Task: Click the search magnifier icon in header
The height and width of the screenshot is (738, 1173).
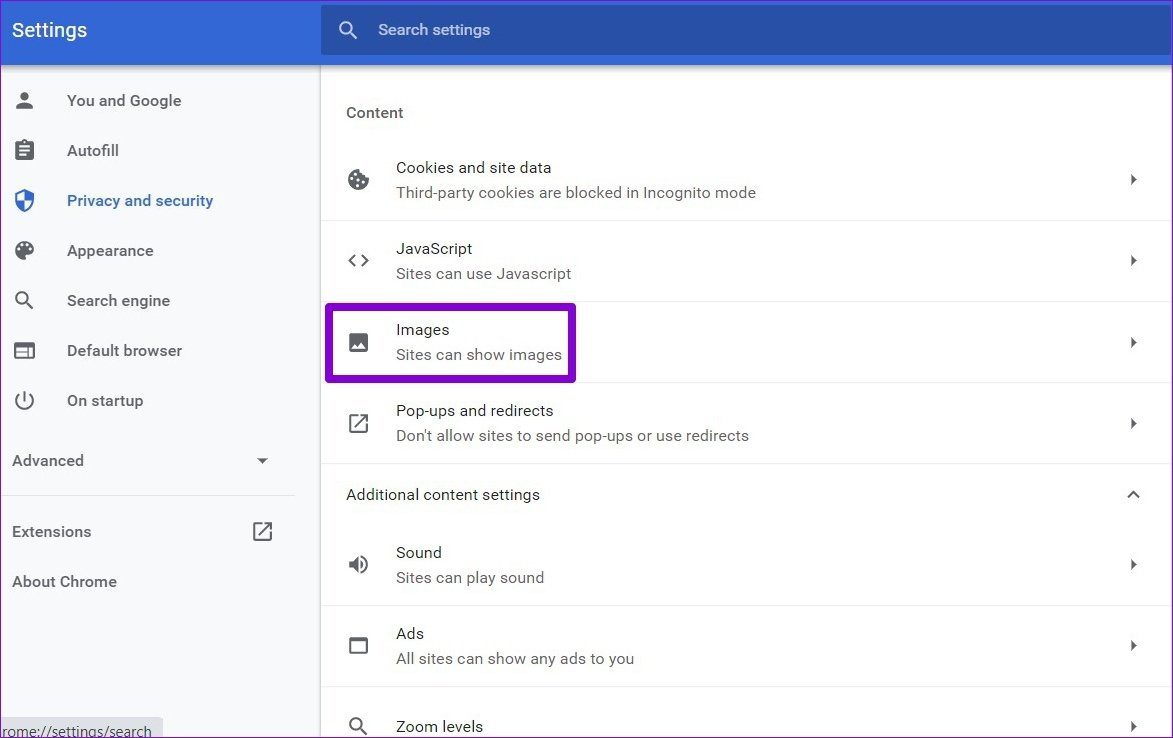Action: (348, 30)
